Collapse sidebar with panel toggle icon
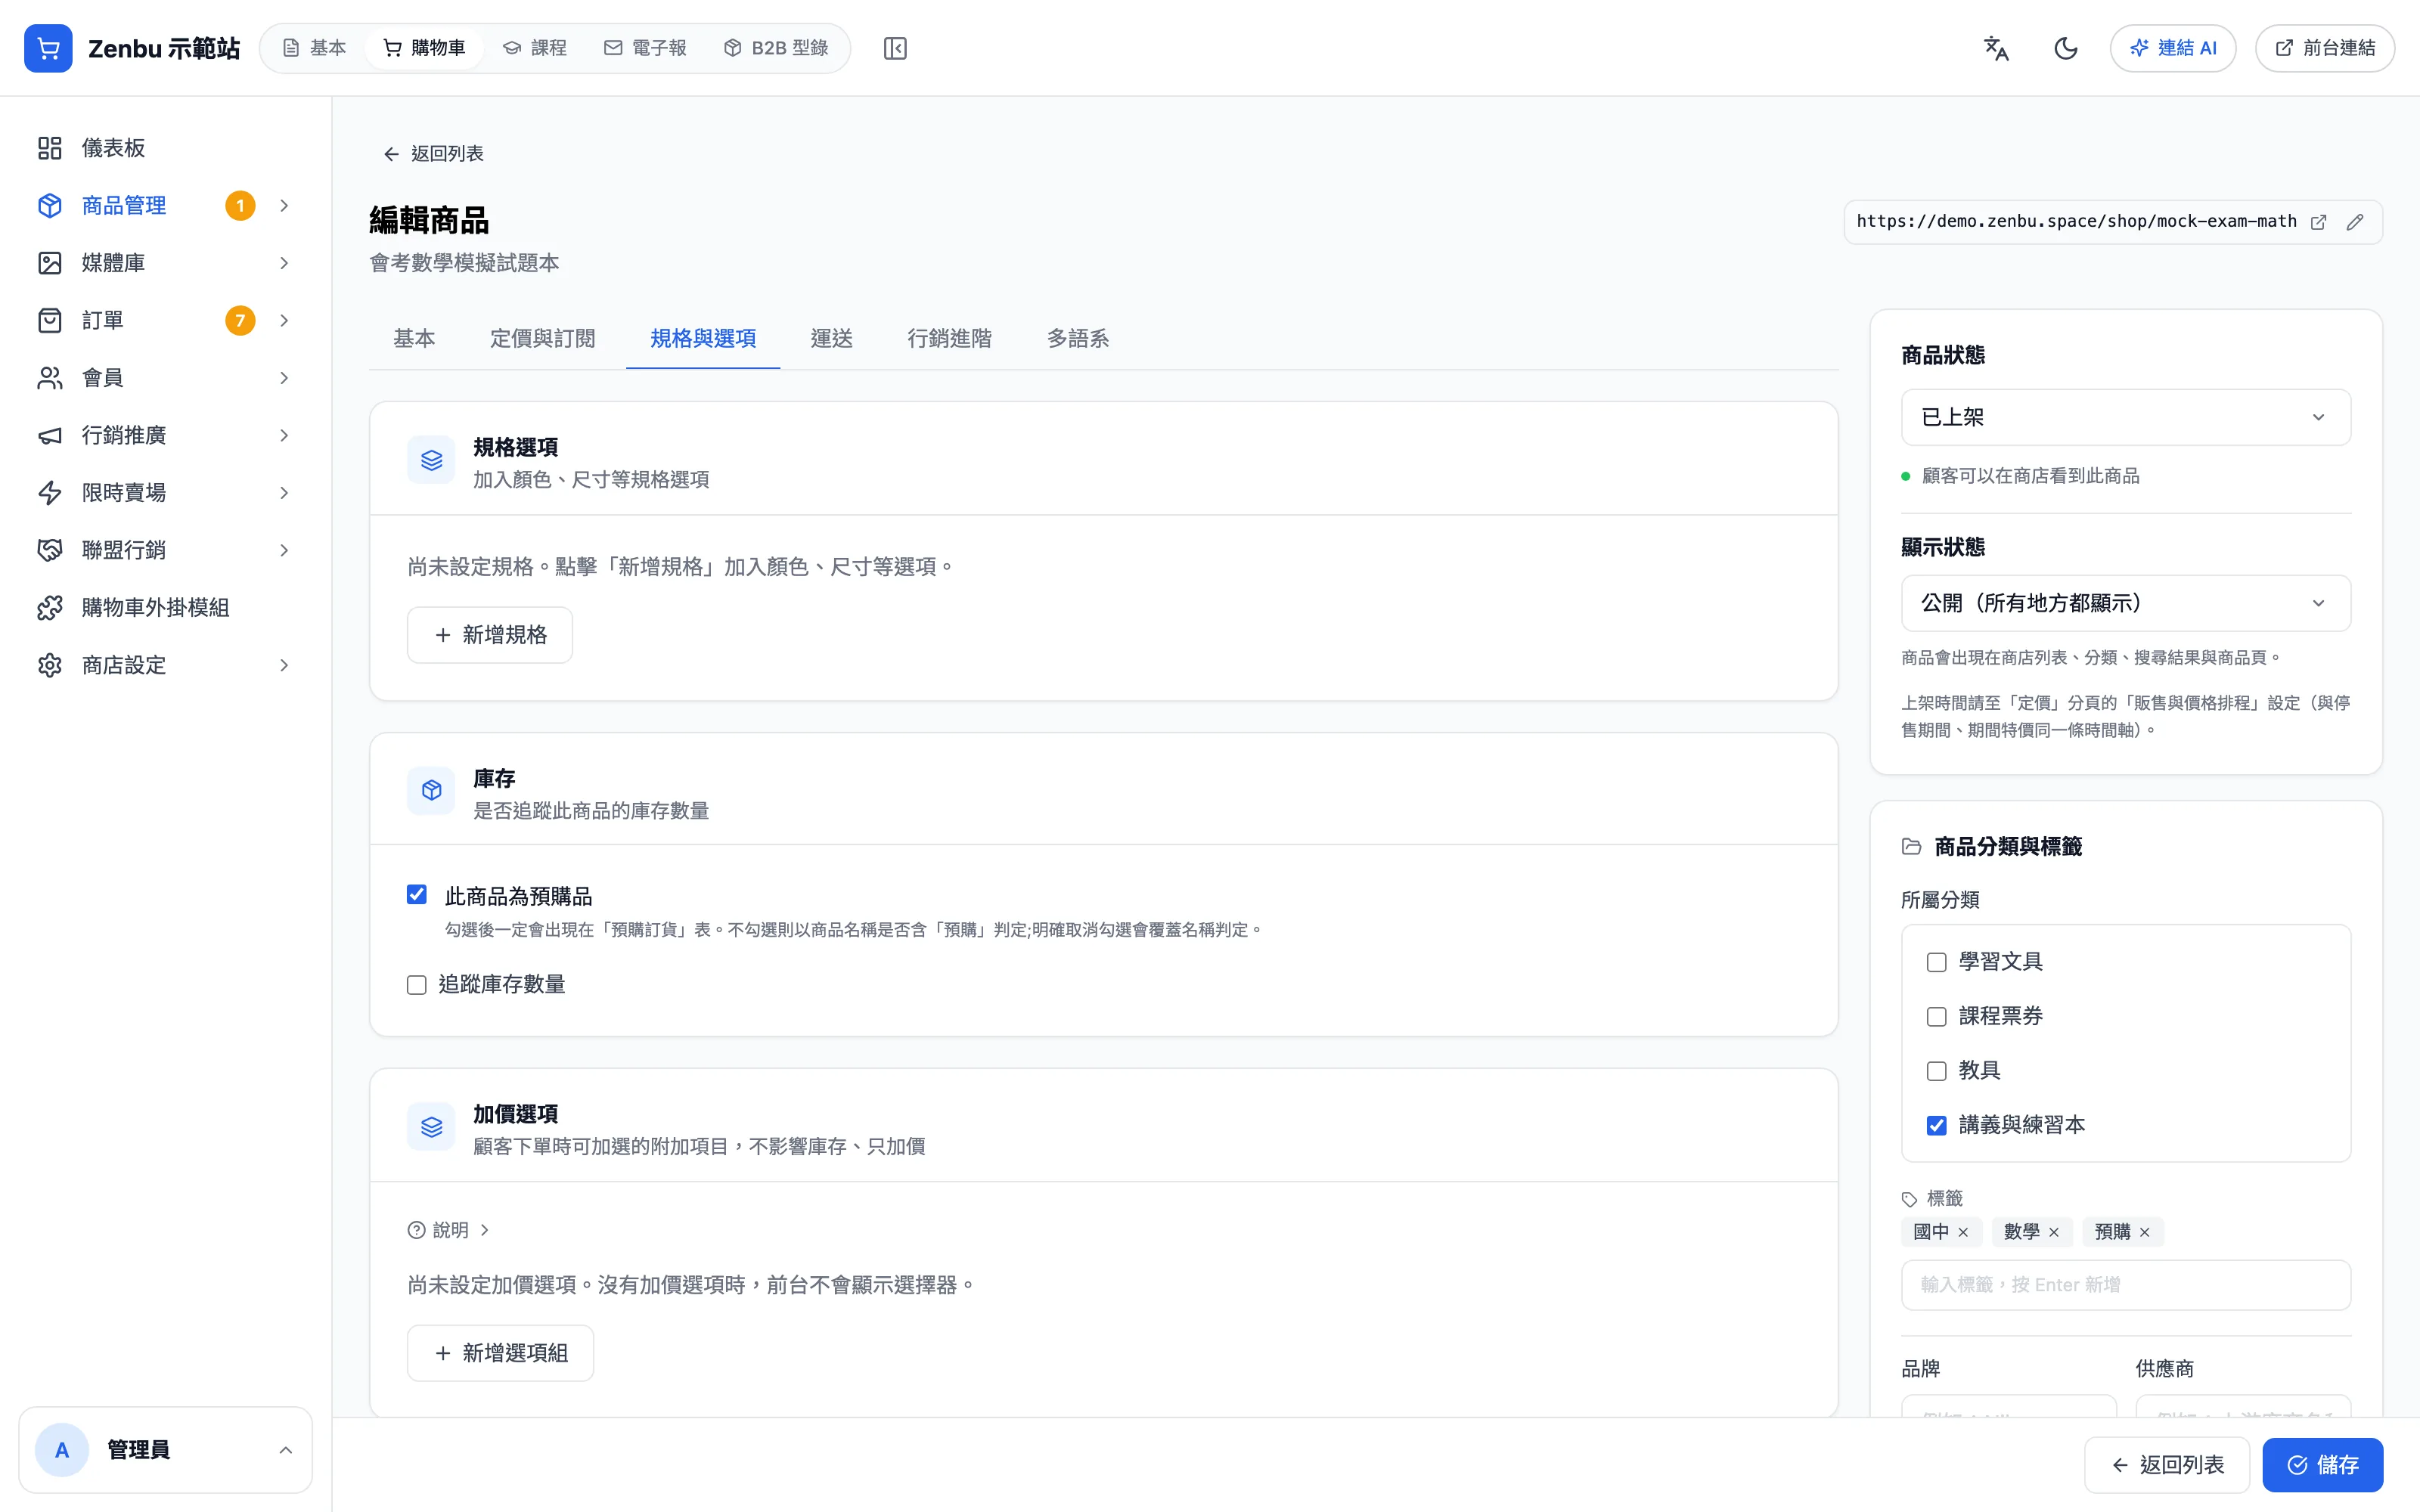Image resolution: width=2420 pixels, height=1512 pixels. pyautogui.click(x=895, y=48)
